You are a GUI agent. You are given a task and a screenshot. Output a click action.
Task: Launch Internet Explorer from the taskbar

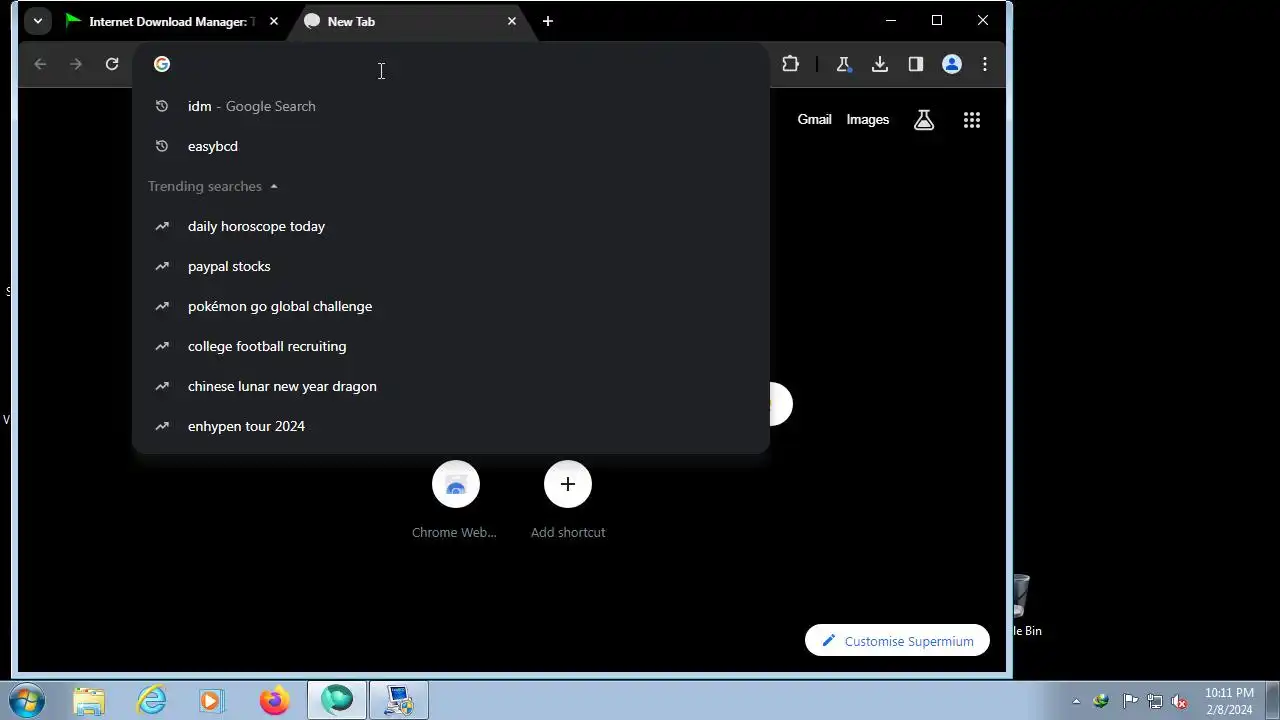[151, 700]
